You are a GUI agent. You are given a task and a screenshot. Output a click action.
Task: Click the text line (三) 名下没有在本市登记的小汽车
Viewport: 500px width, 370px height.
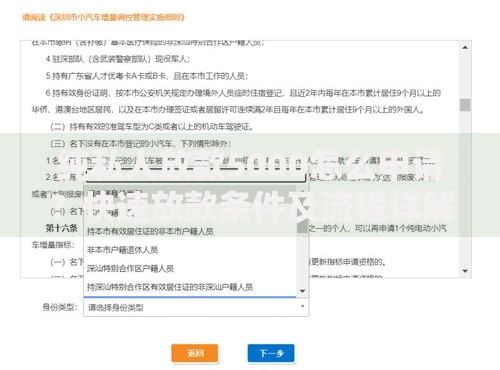click(140, 144)
